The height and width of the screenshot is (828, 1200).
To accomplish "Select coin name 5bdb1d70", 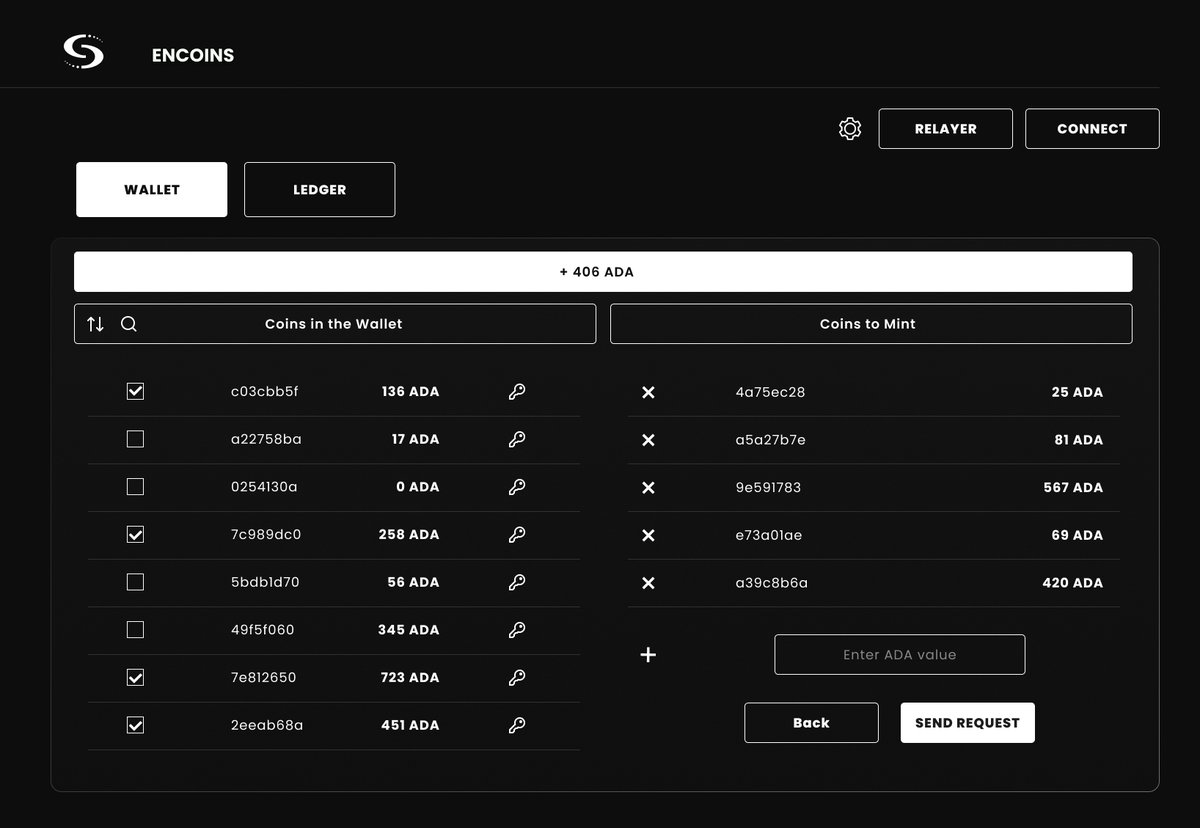I will click(265, 582).
